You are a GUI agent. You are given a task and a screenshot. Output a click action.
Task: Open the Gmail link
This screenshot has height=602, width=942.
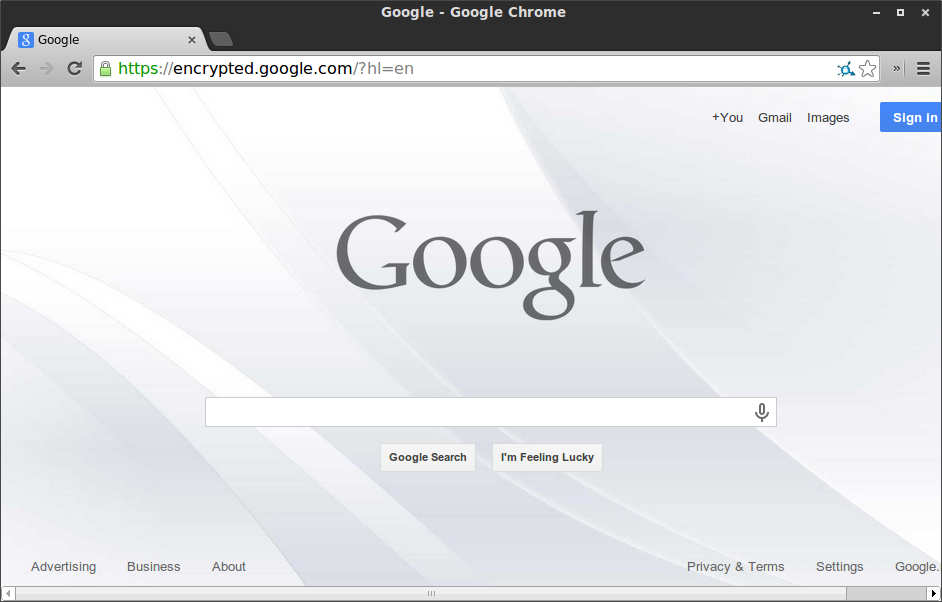pyautogui.click(x=774, y=118)
